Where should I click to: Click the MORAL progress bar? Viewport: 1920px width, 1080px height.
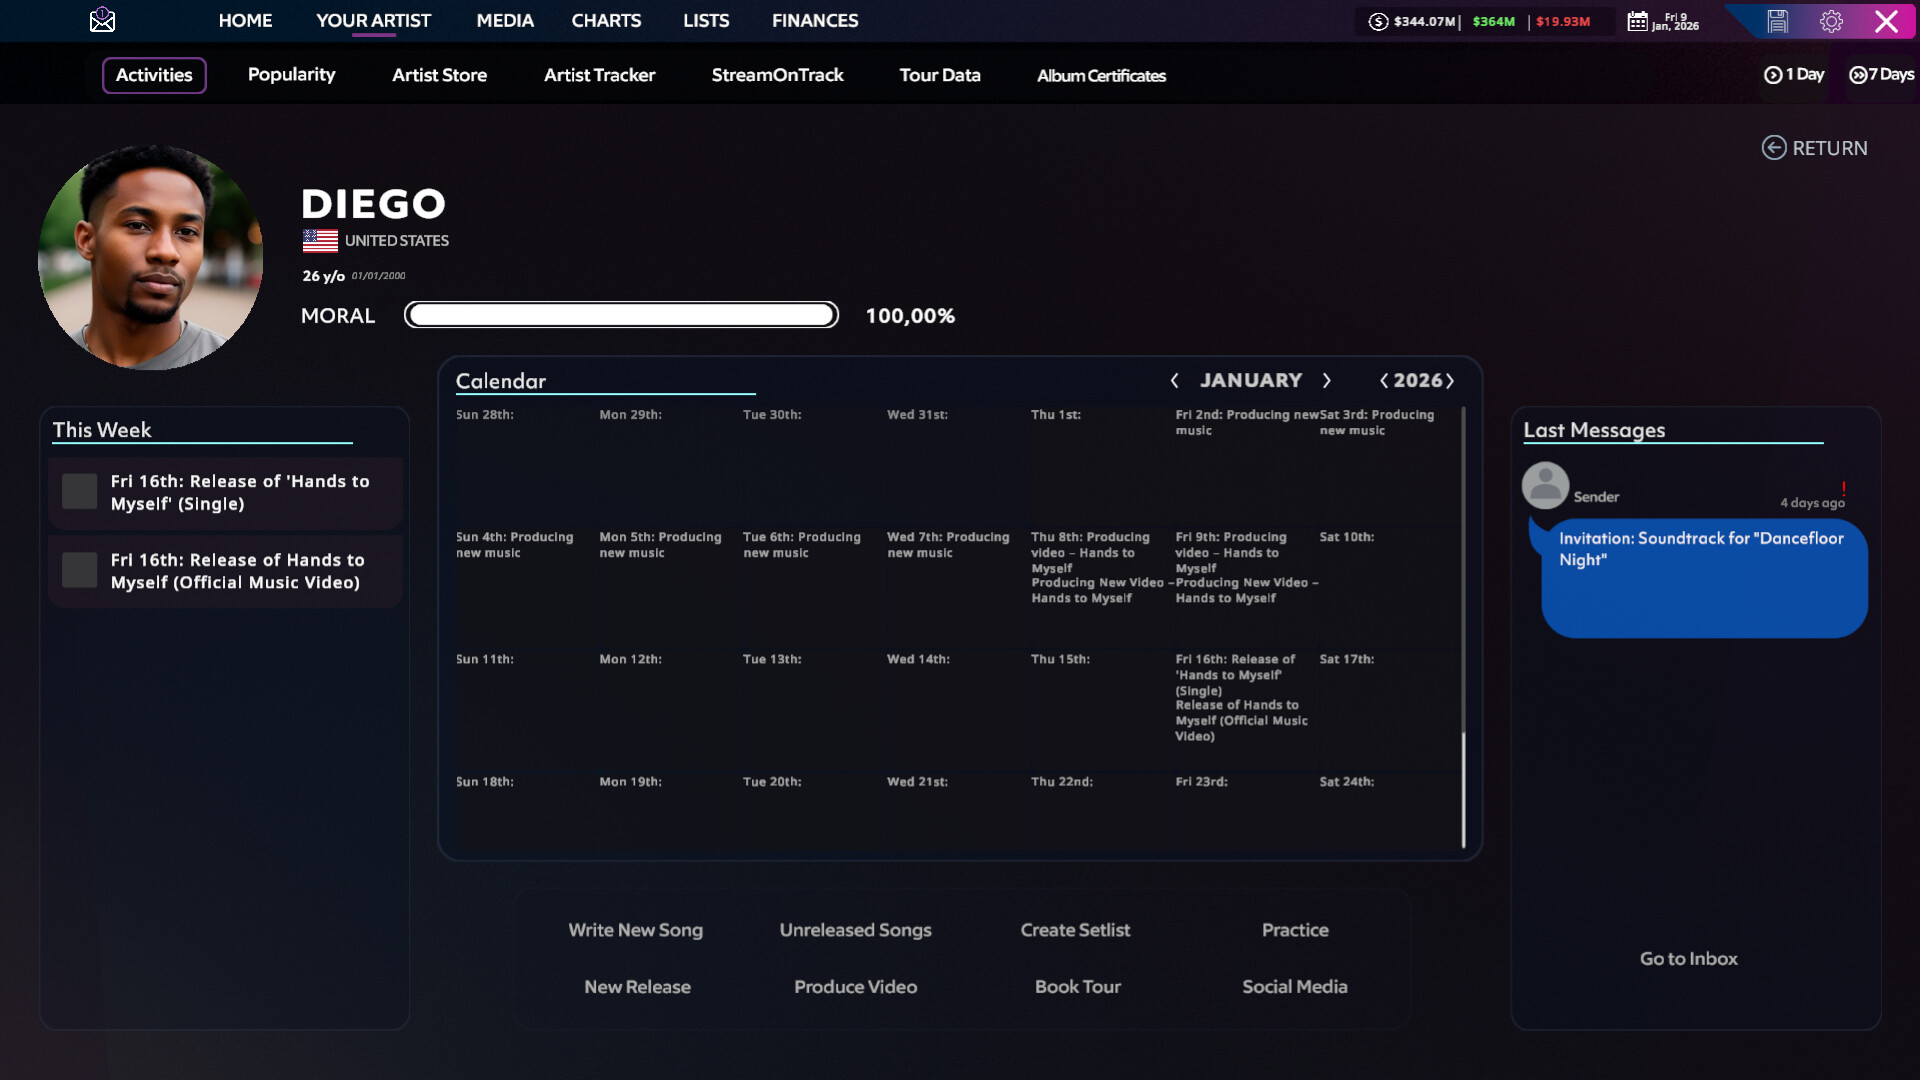pos(621,315)
